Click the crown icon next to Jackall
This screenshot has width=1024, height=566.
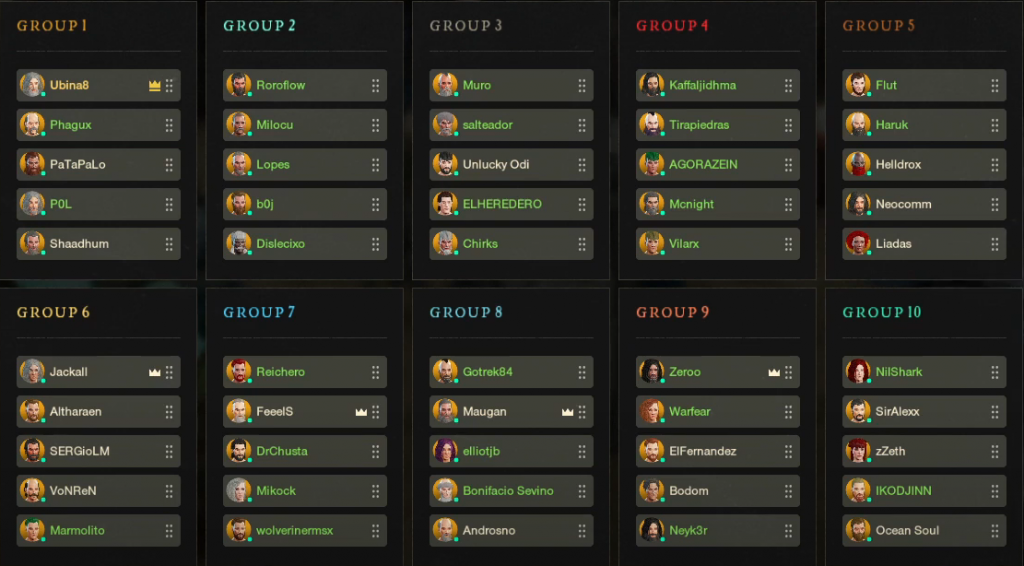coord(154,372)
